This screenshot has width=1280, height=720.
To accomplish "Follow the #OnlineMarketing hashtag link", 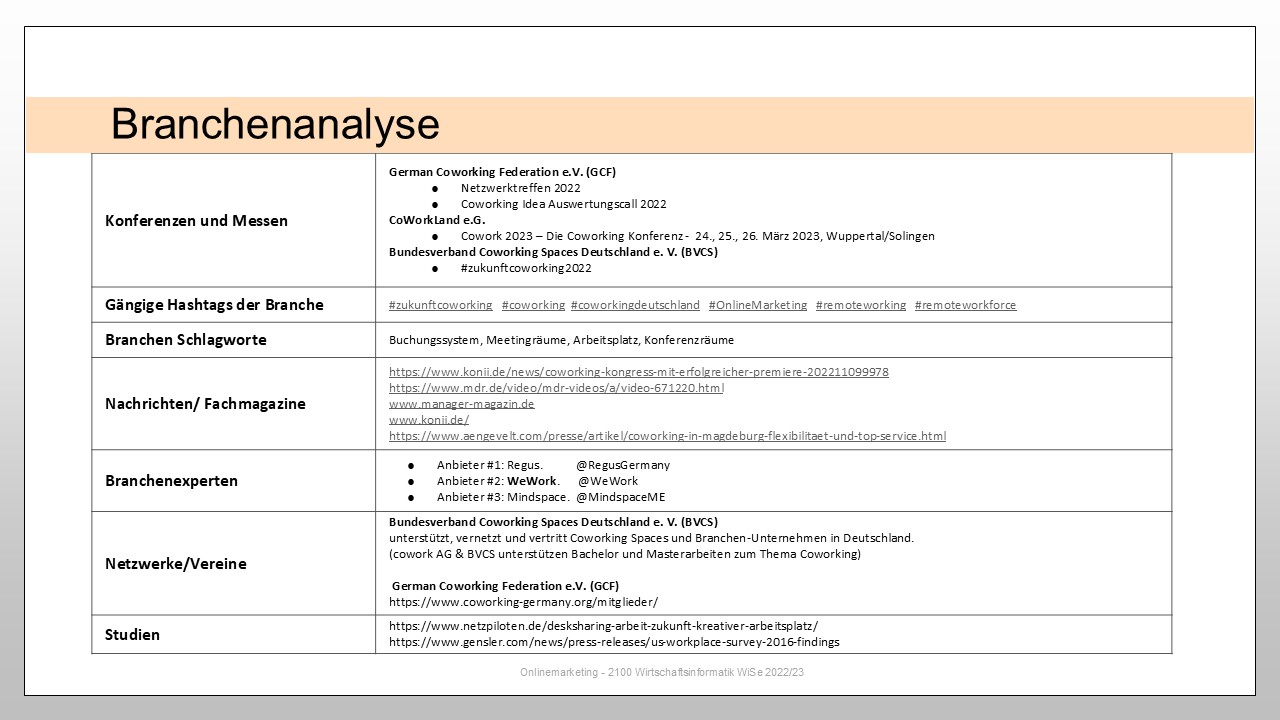I will click(x=757, y=305).
